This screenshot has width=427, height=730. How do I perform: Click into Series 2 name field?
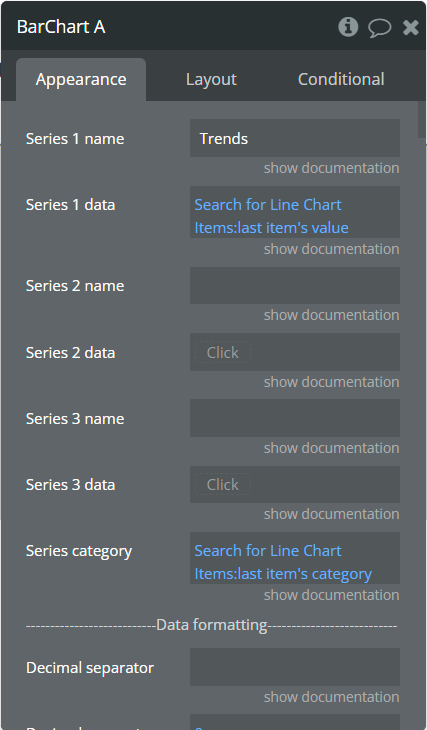pos(295,285)
